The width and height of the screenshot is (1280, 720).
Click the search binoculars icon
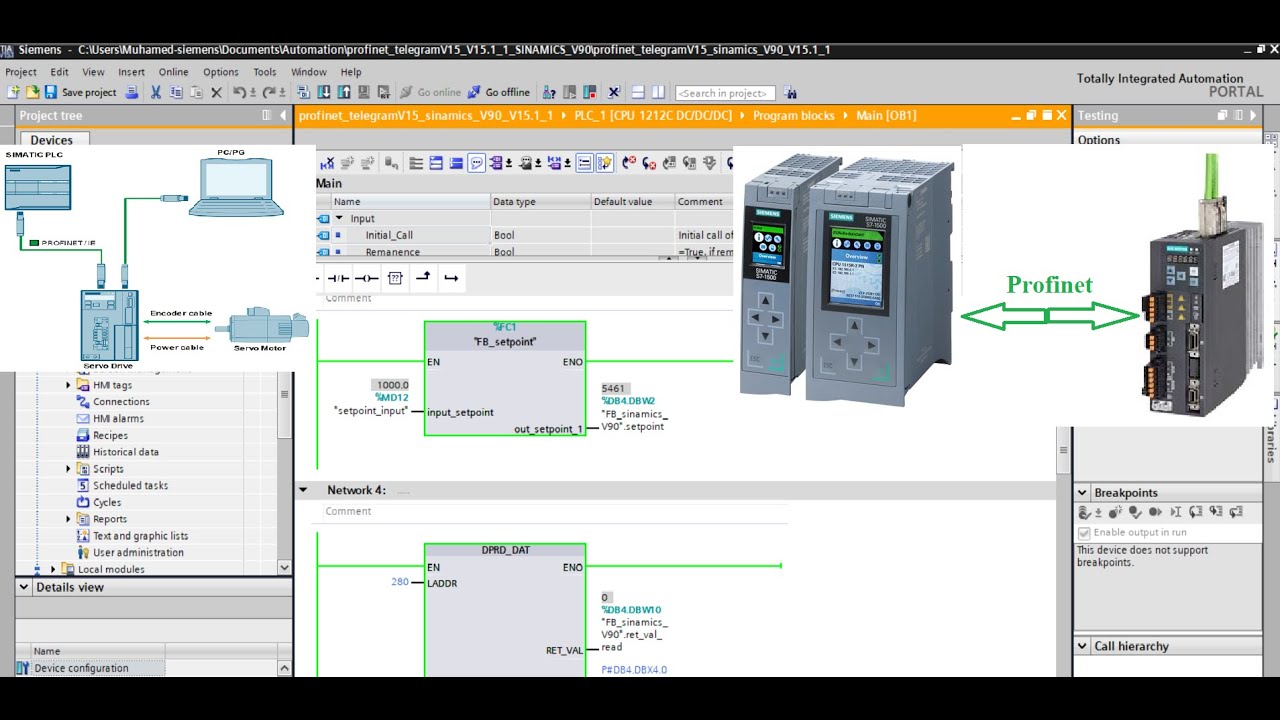pyautogui.click(x=790, y=93)
